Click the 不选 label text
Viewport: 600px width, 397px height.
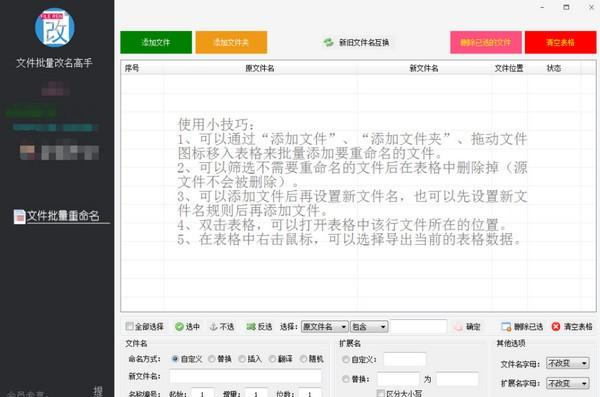pyautogui.click(x=227, y=327)
